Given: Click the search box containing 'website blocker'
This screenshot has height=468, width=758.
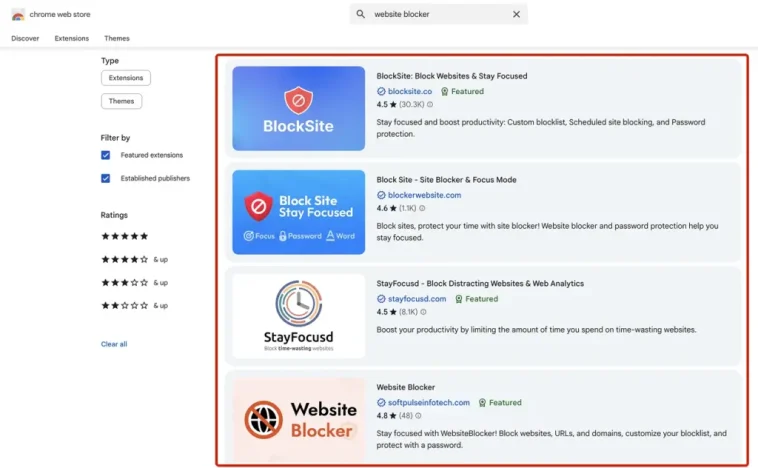Looking at the screenshot, I should (440, 14).
